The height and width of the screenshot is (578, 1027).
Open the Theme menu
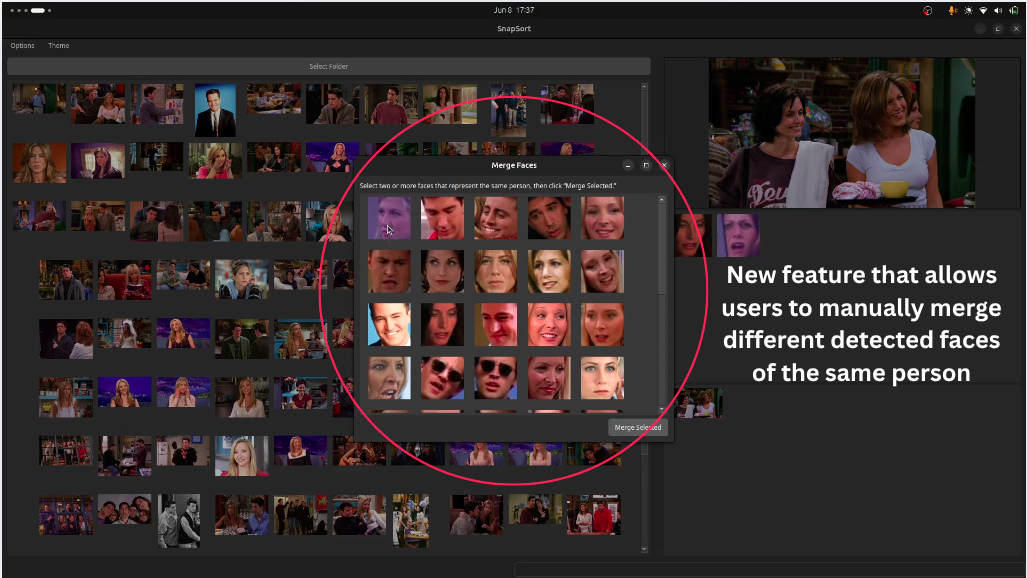coord(58,45)
